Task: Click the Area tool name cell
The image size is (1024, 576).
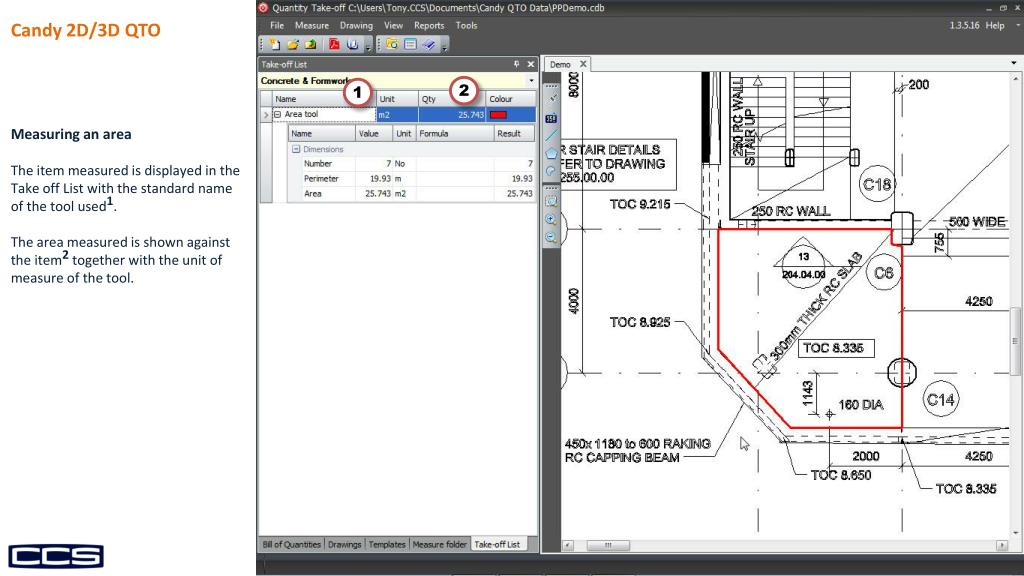Action: [x=324, y=115]
